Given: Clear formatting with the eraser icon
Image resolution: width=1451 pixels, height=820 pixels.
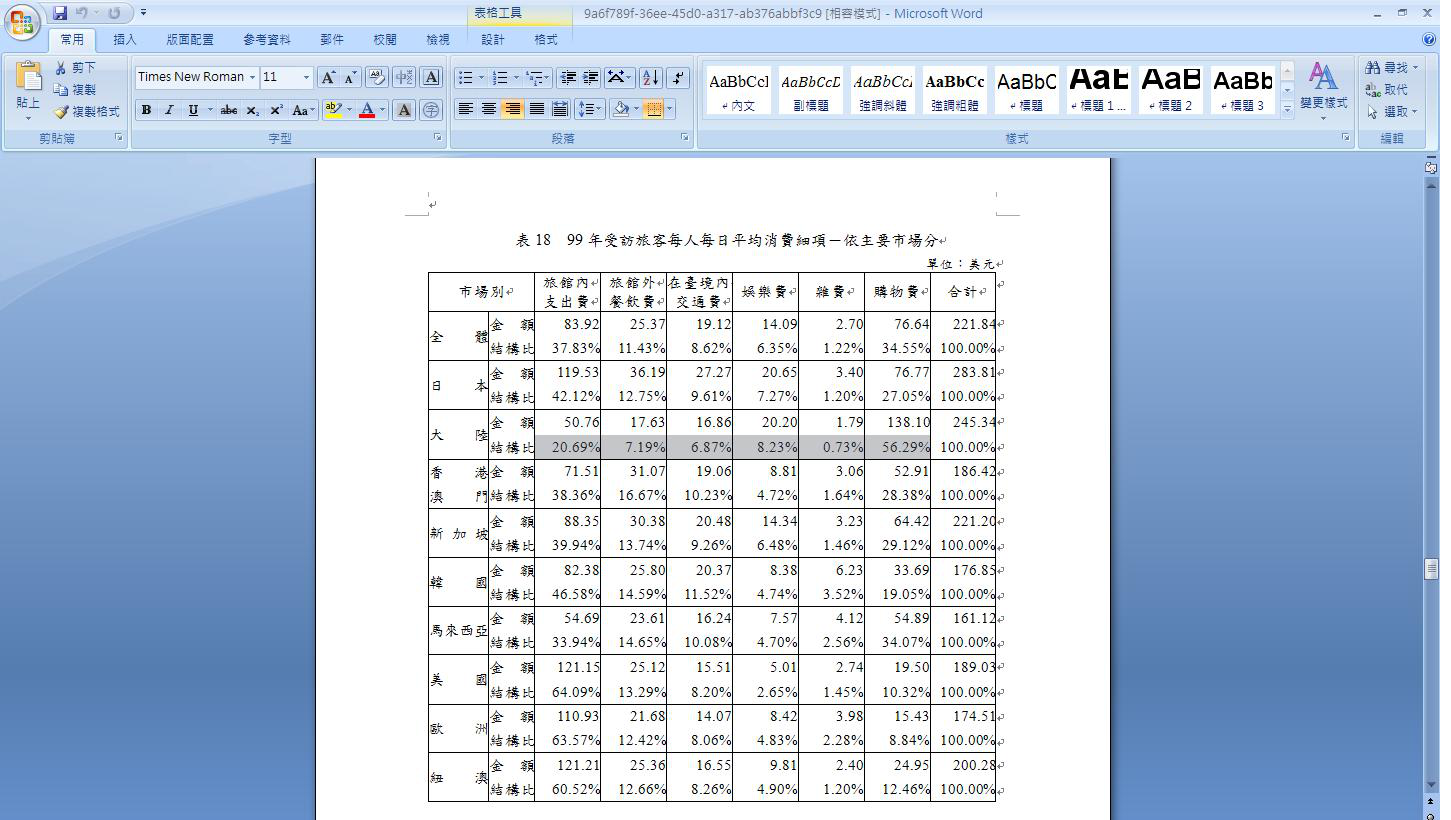Looking at the screenshot, I should coord(377,77).
